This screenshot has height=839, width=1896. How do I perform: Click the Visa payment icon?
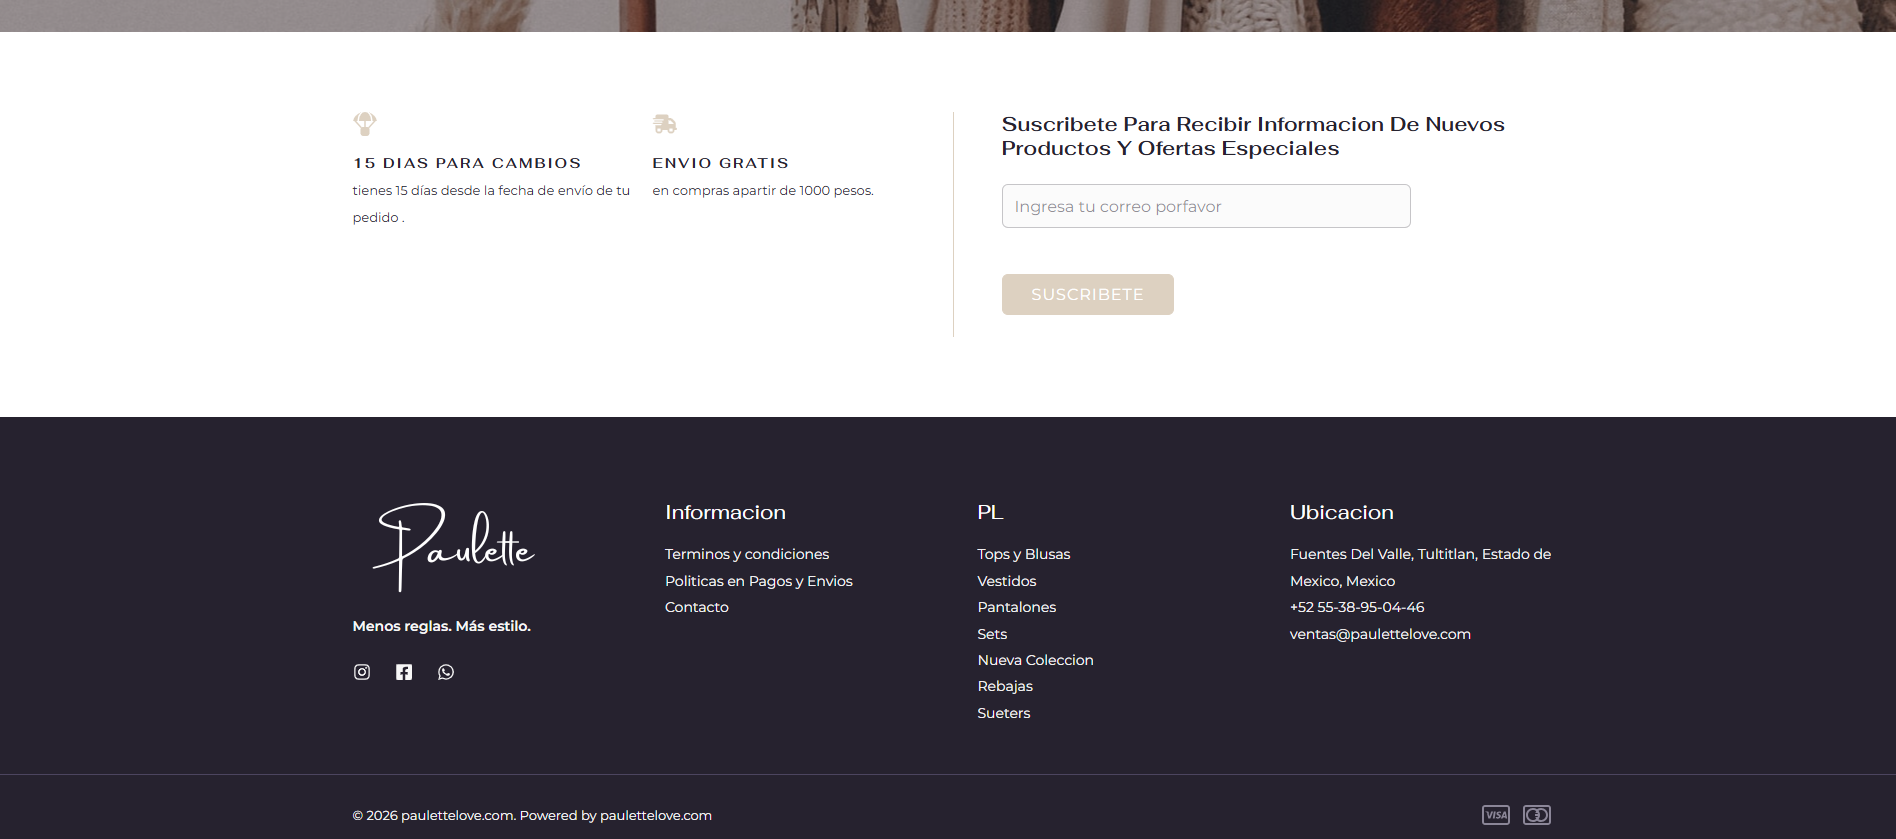tap(1496, 815)
